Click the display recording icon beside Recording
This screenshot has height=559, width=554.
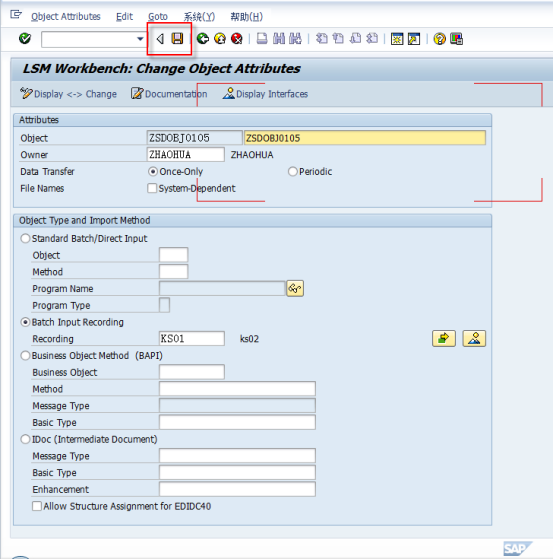click(474, 338)
